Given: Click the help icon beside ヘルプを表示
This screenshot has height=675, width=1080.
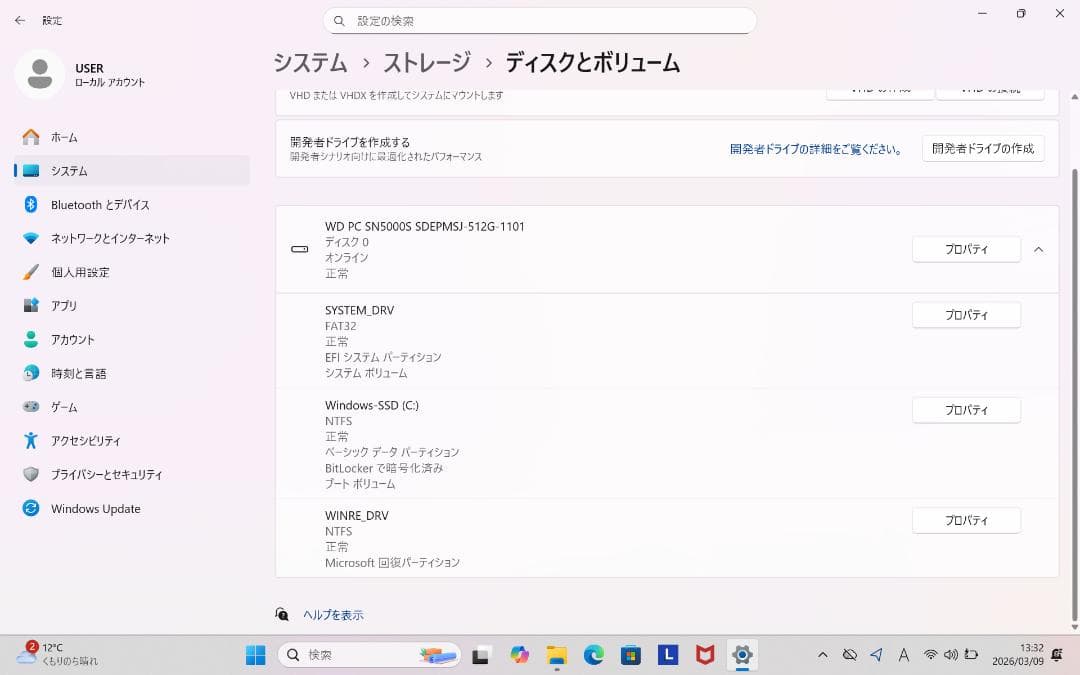Looking at the screenshot, I should pos(282,614).
